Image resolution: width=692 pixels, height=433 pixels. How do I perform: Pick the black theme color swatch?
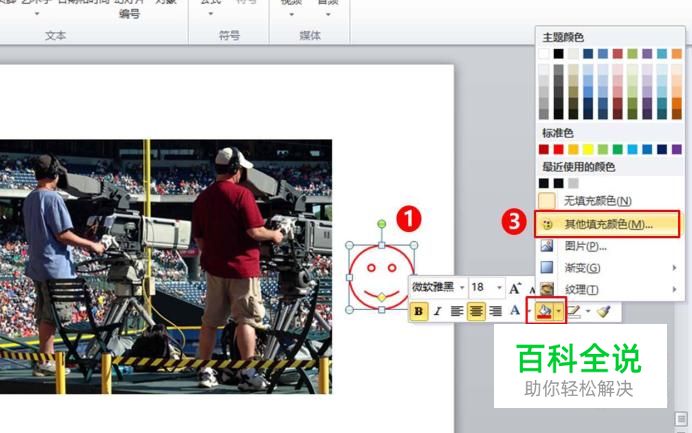pos(559,54)
